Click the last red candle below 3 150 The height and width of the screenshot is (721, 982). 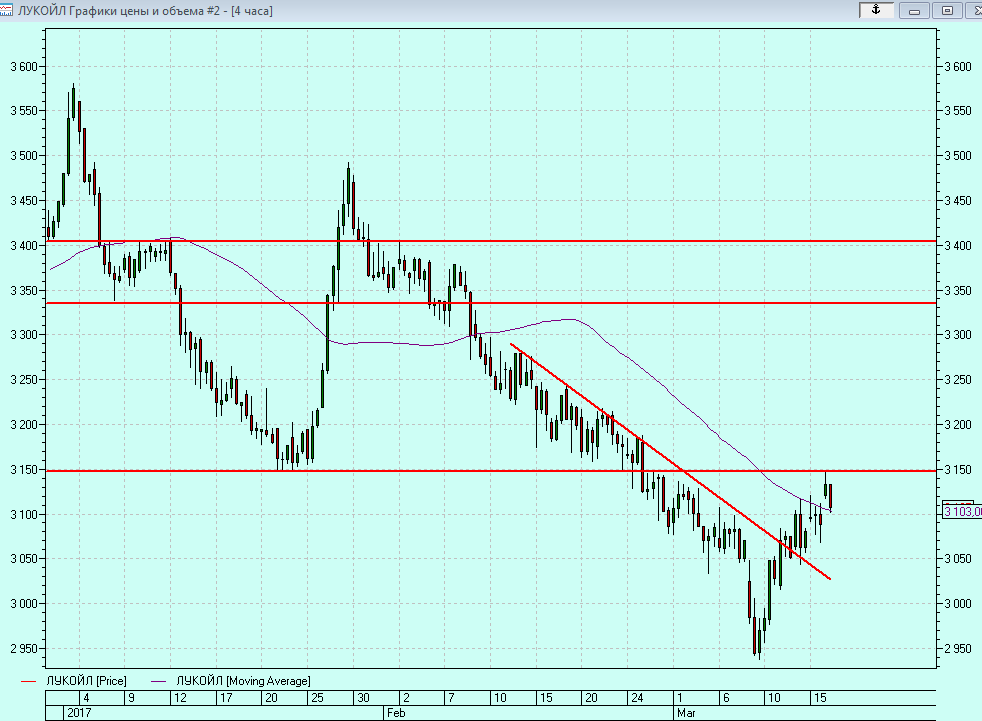[830, 496]
